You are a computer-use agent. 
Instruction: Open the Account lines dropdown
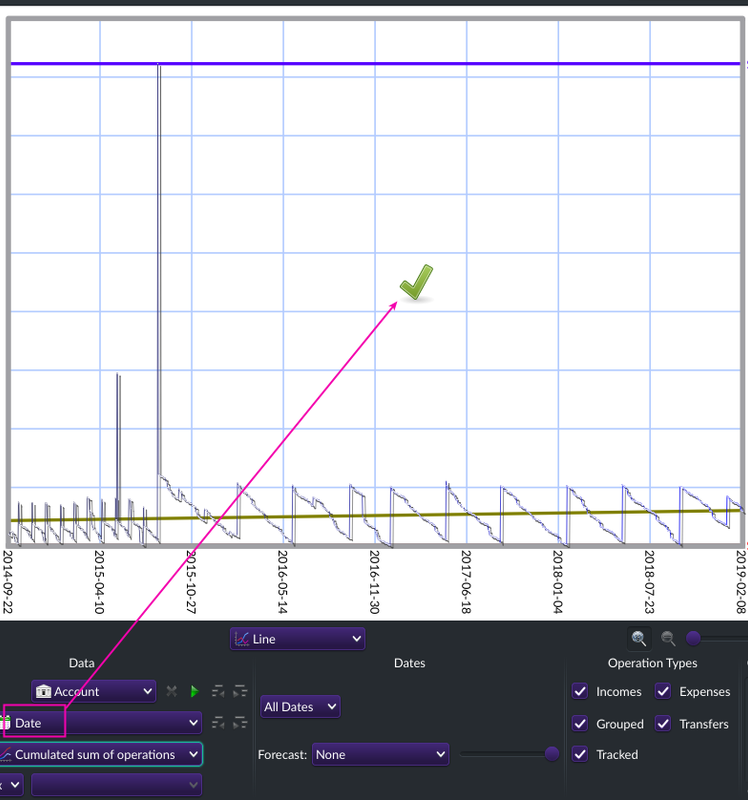click(93, 691)
